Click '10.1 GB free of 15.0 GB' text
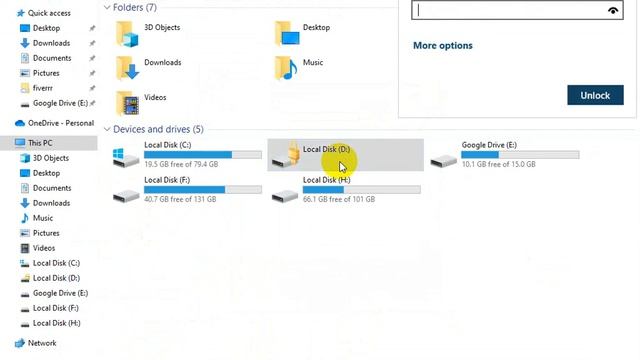Image resolution: width=640 pixels, height=360 pixels. tap(498, 164)
